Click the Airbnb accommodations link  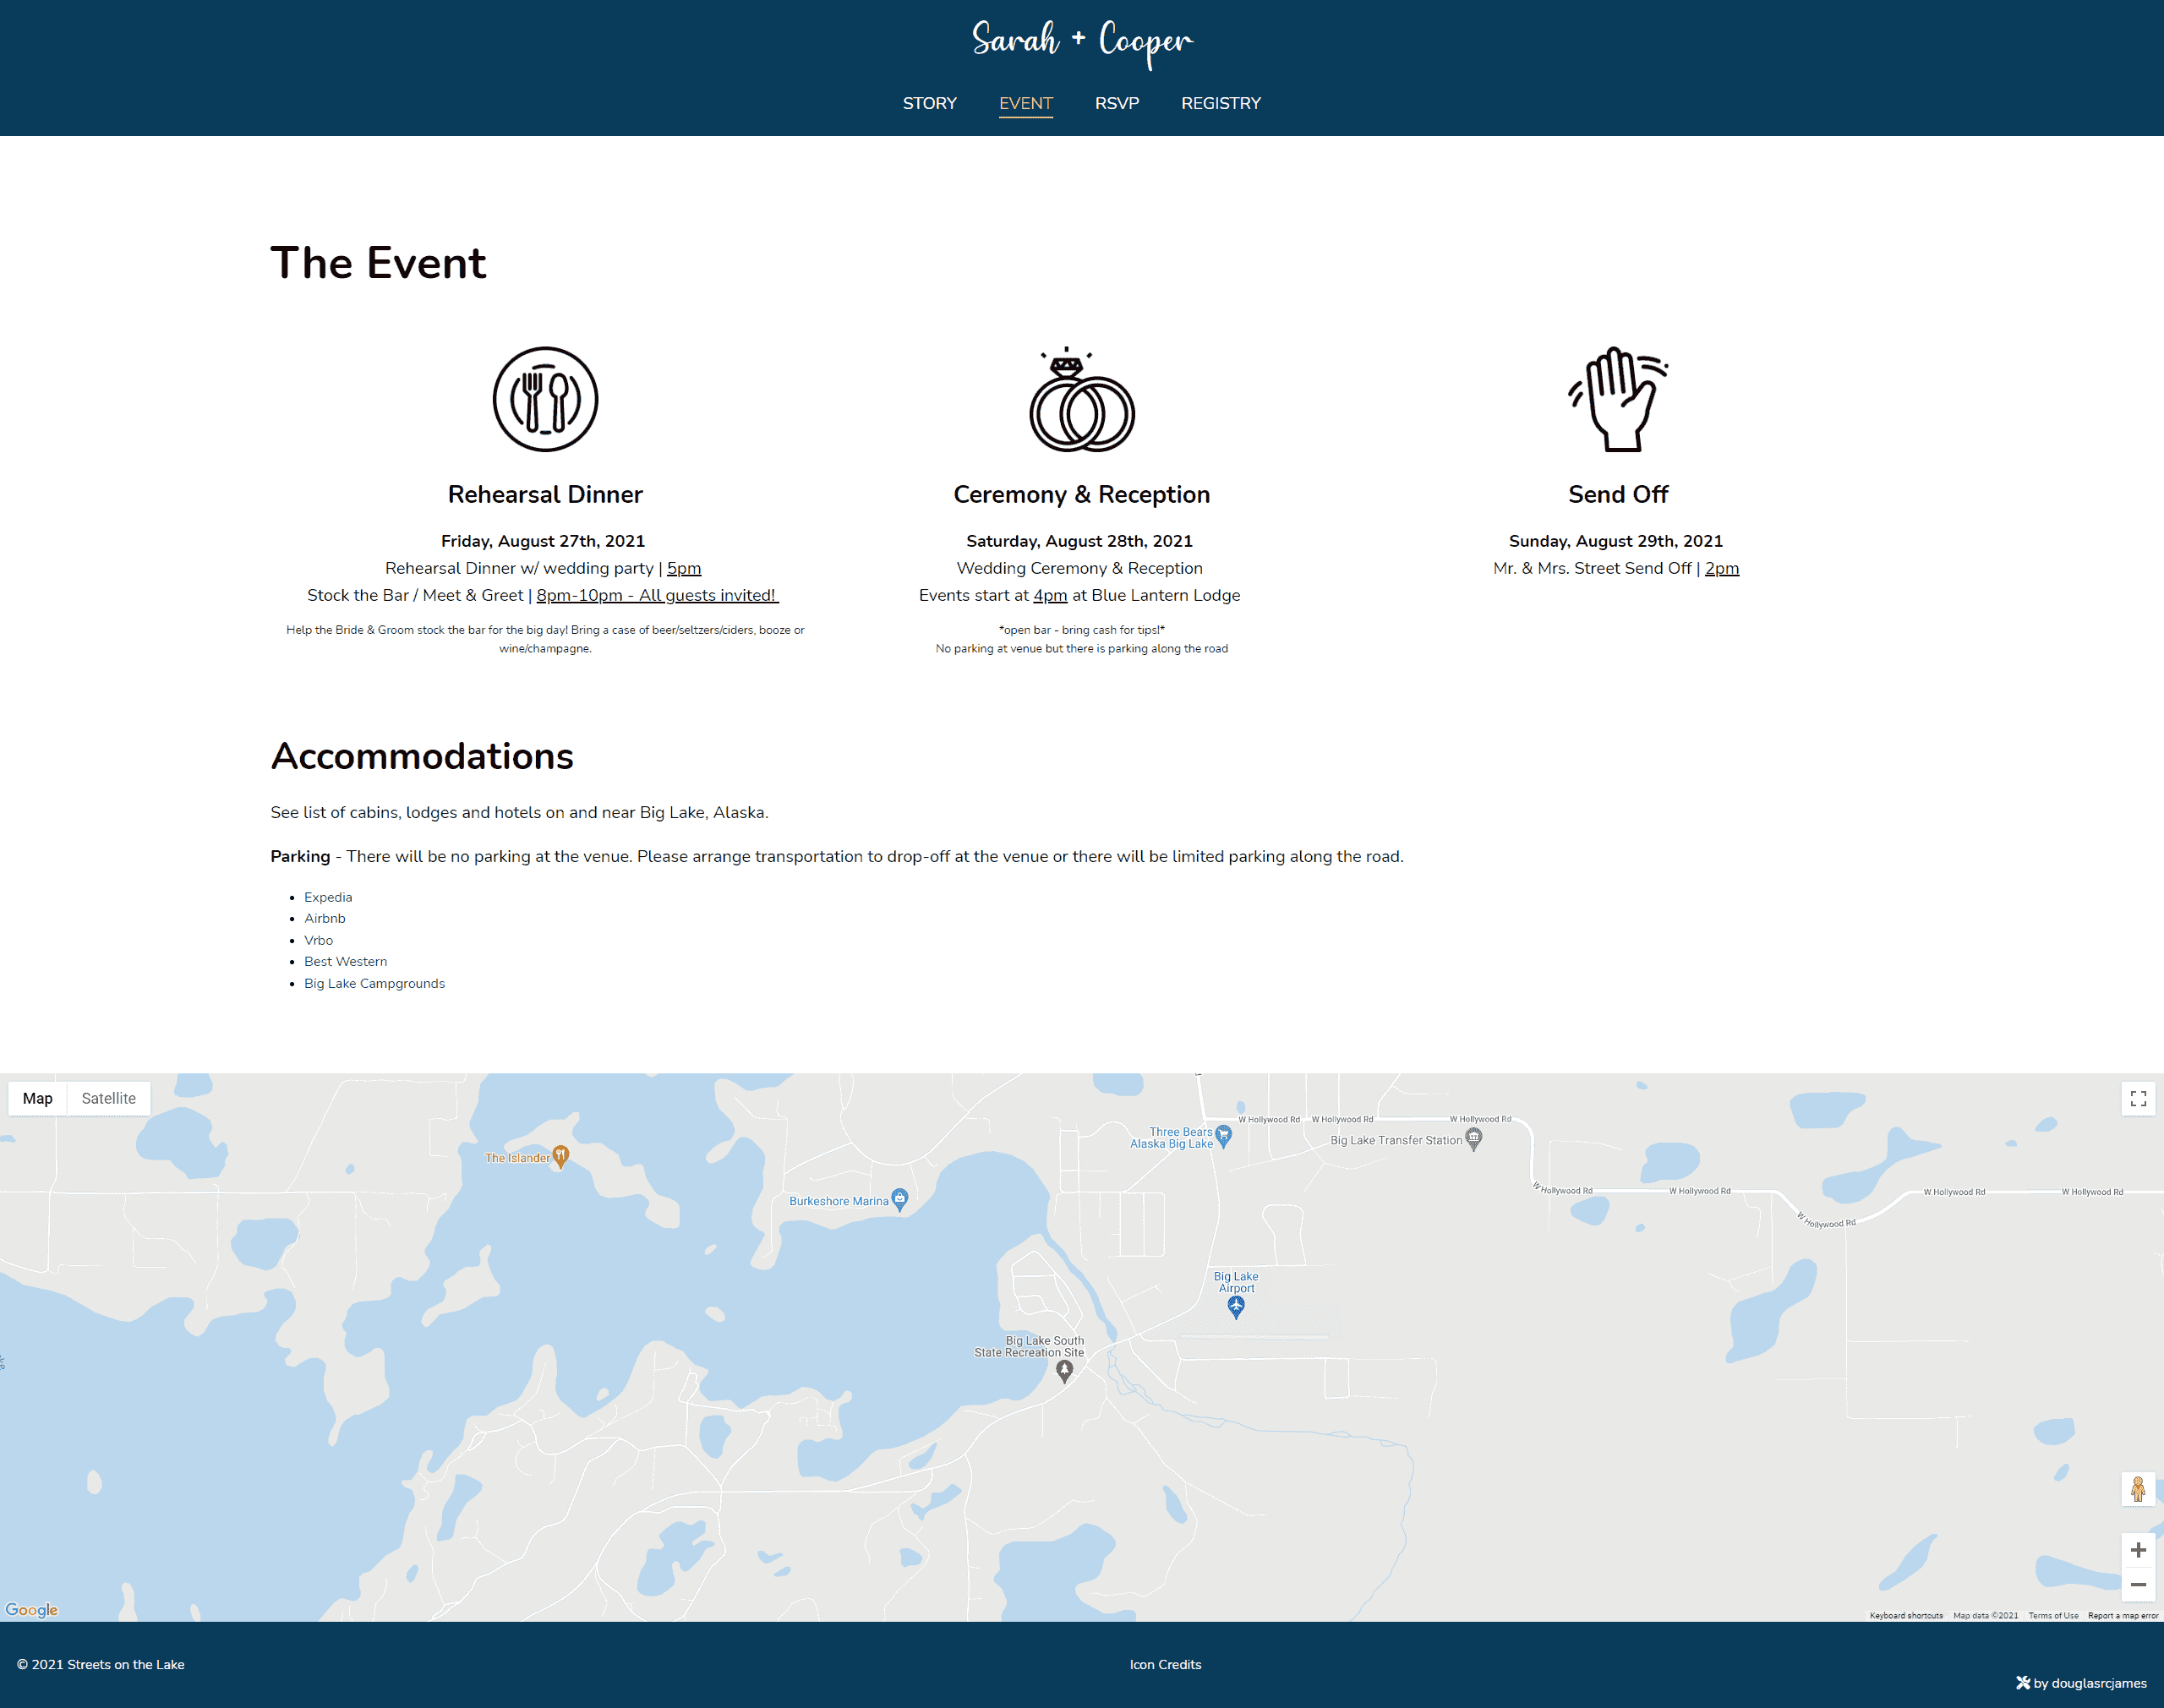(323, 916)
